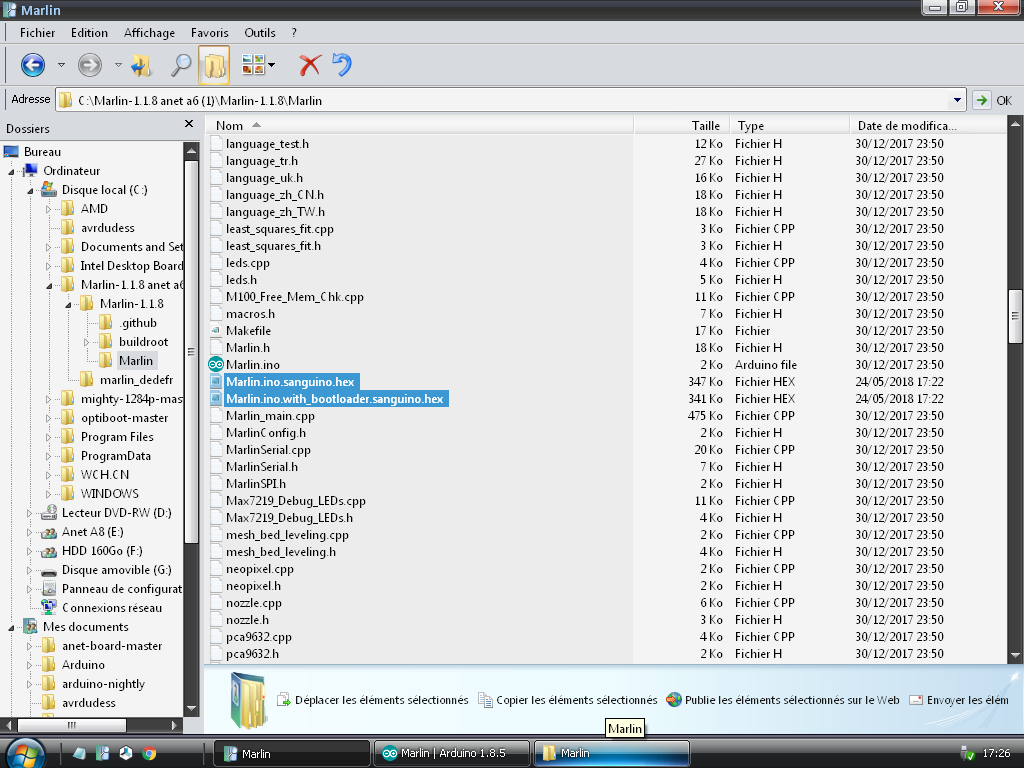The height and width of the screenshot is (768, 1024).
Task: Select M100_Free_Mem_Chk.cpp file
Action: coord(295,296)
